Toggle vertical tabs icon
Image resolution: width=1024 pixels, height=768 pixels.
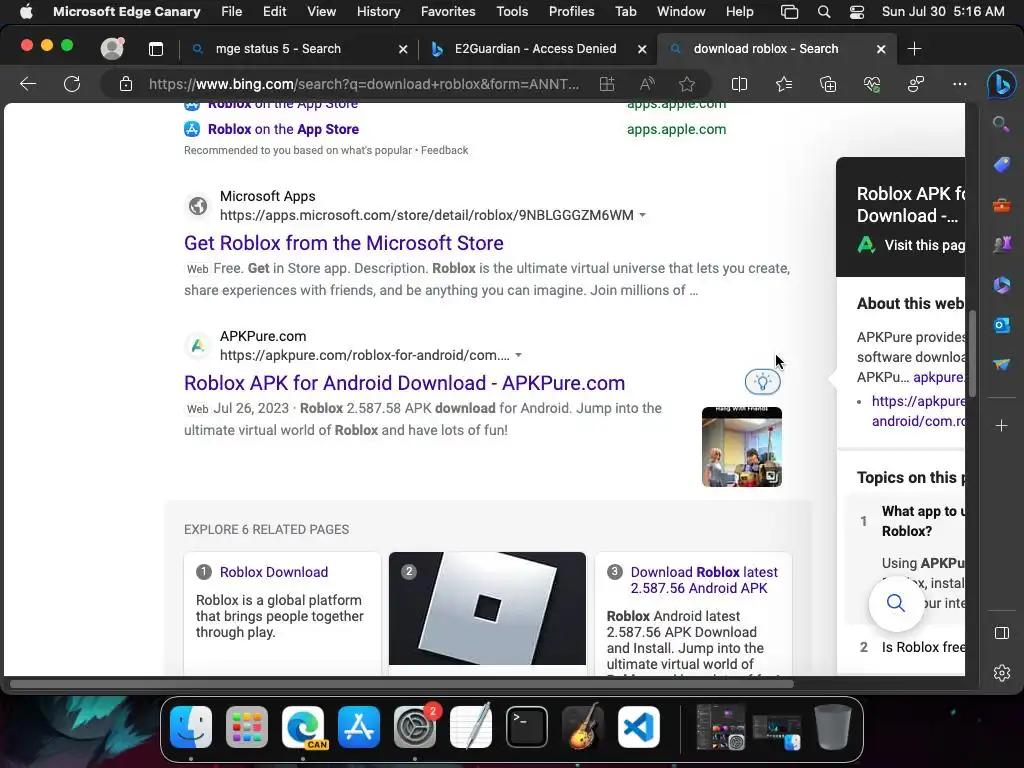[x=155, y=49]
